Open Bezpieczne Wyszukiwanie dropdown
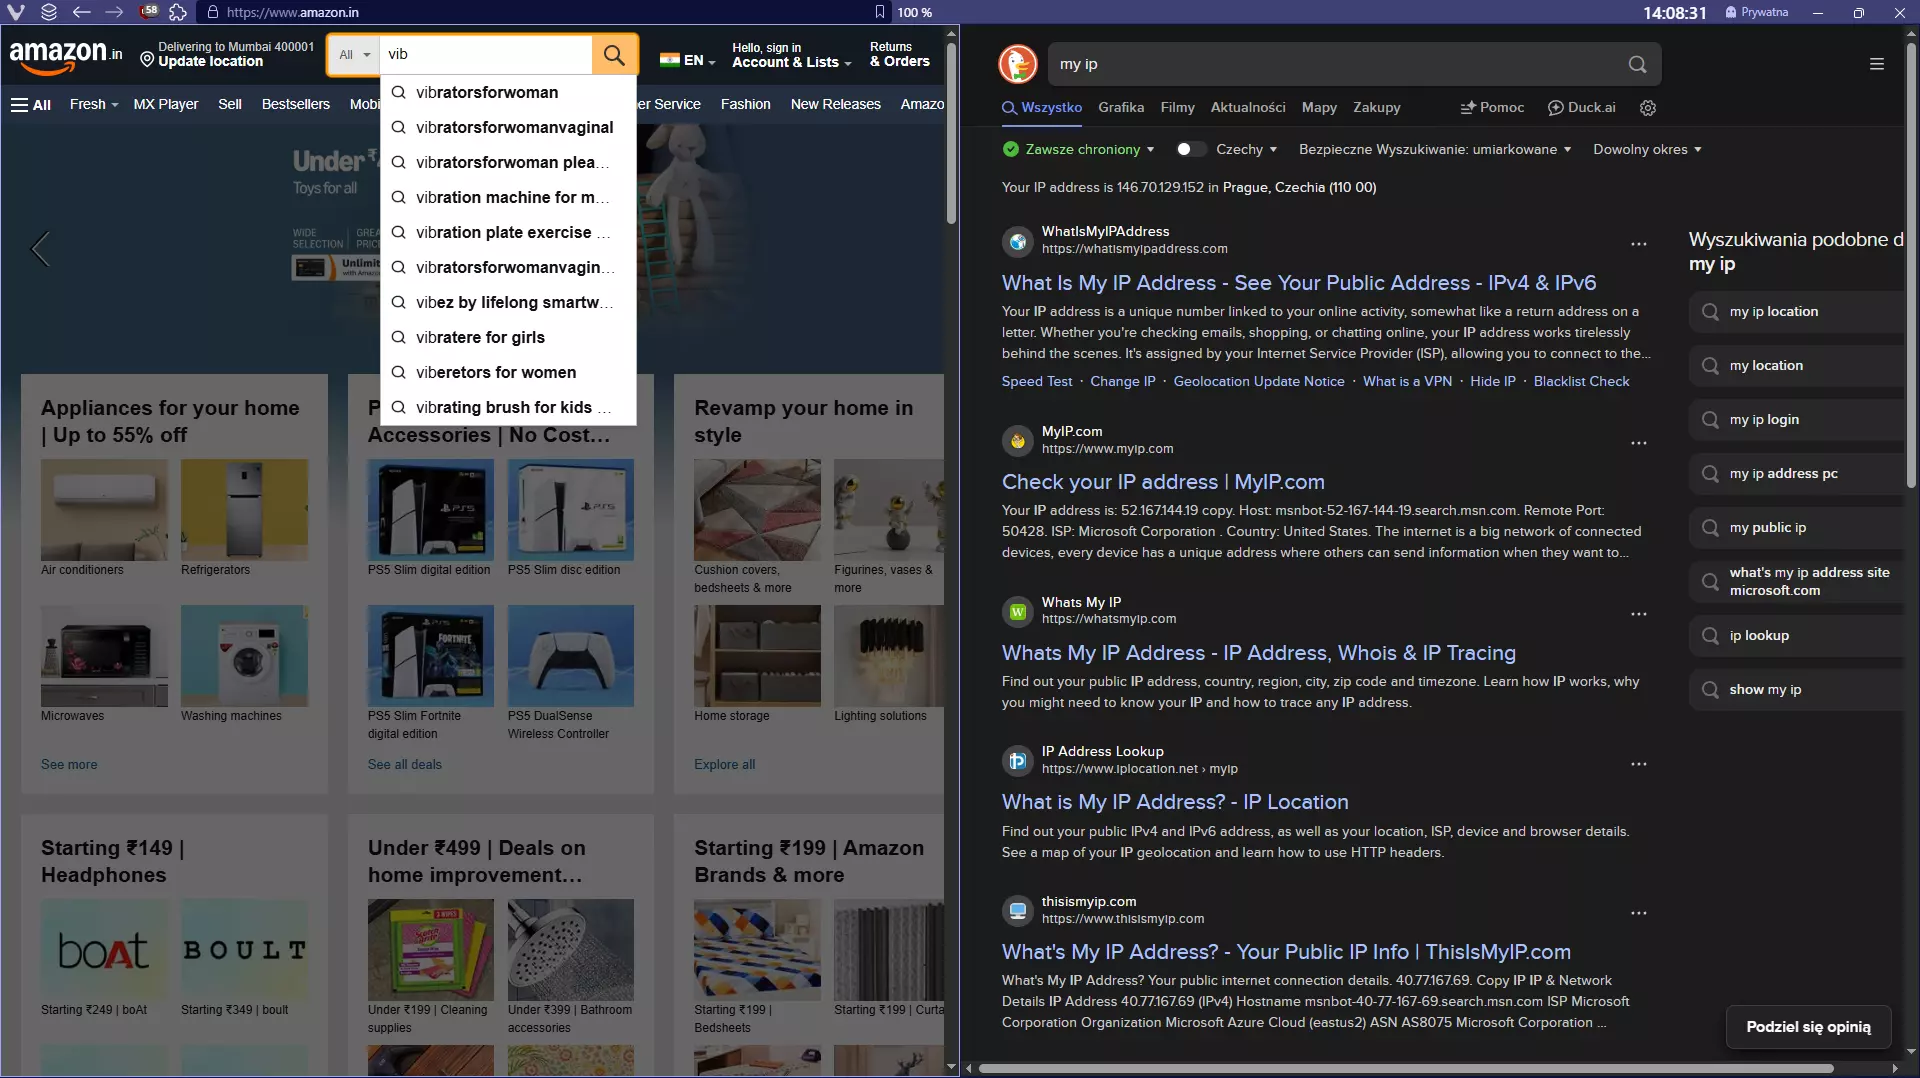The image size is (1920, 1078). (x=1435, y=149)
